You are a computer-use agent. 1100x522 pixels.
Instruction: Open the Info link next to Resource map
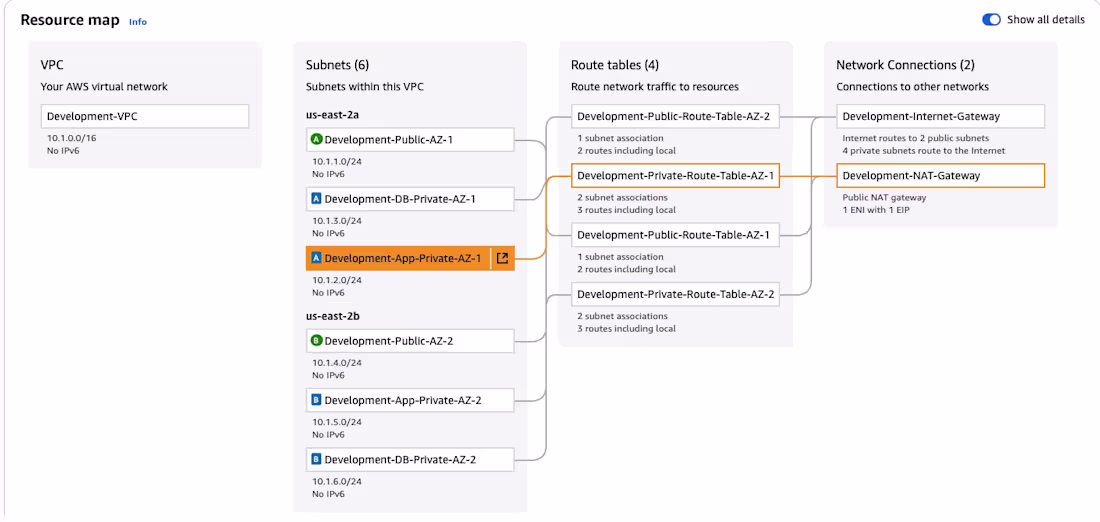[138, 21]
